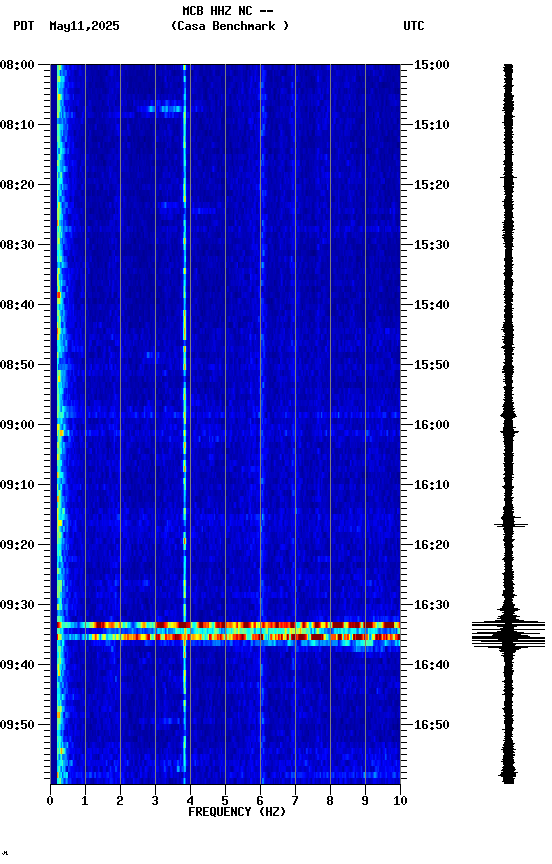Click the 9 Hz axis tick label
The image size is (552, 864).
click(365, 801)
